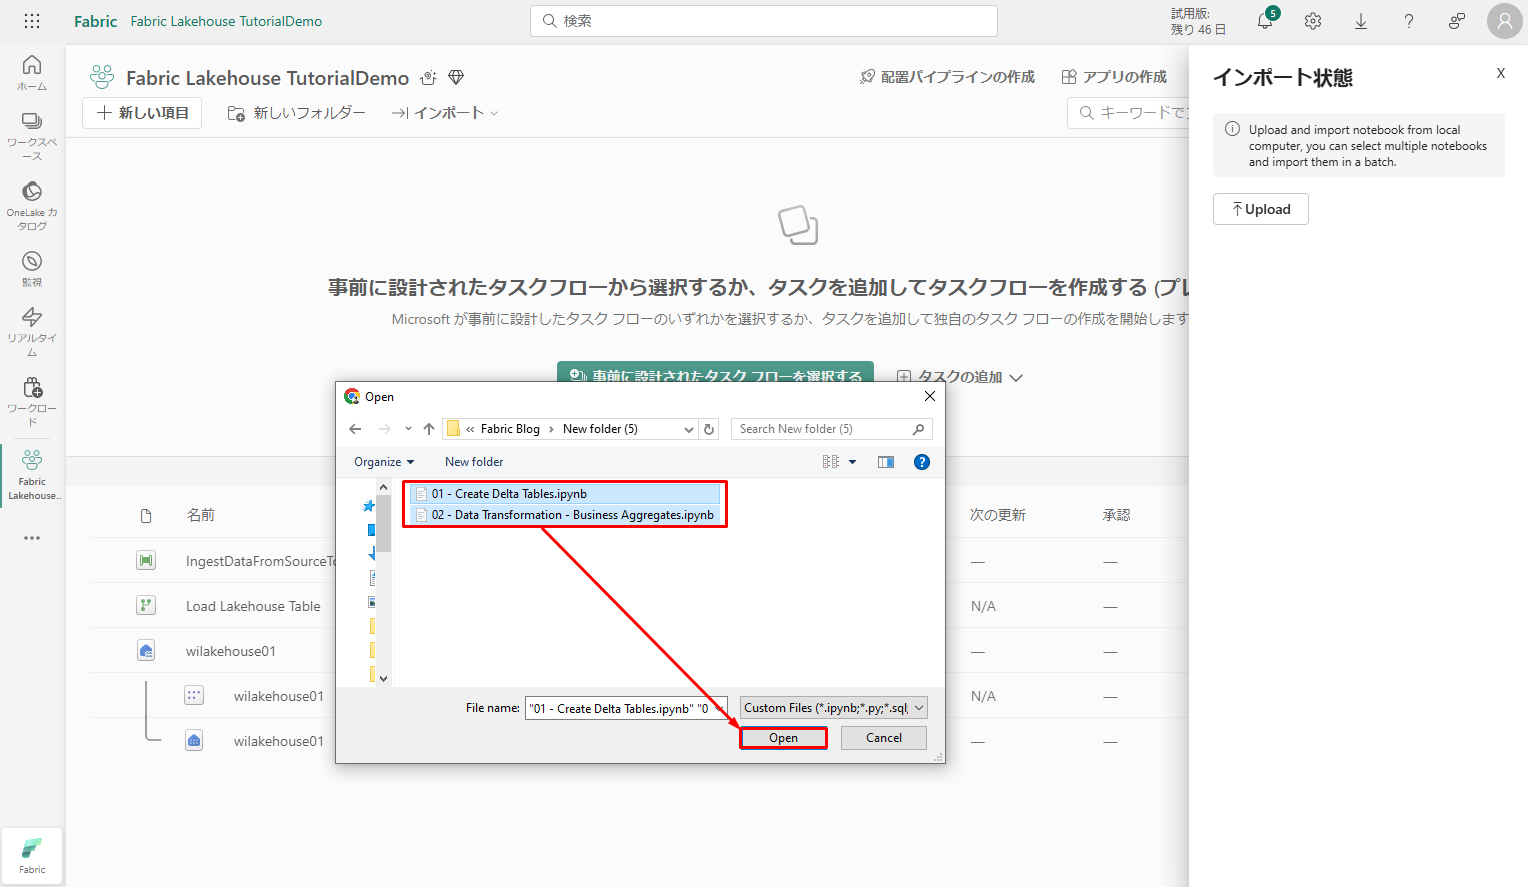This screenshot has height=887, width=1528.
Task: Click the wilakehouse01 lakehouse row
Action: tap(230, 651)
